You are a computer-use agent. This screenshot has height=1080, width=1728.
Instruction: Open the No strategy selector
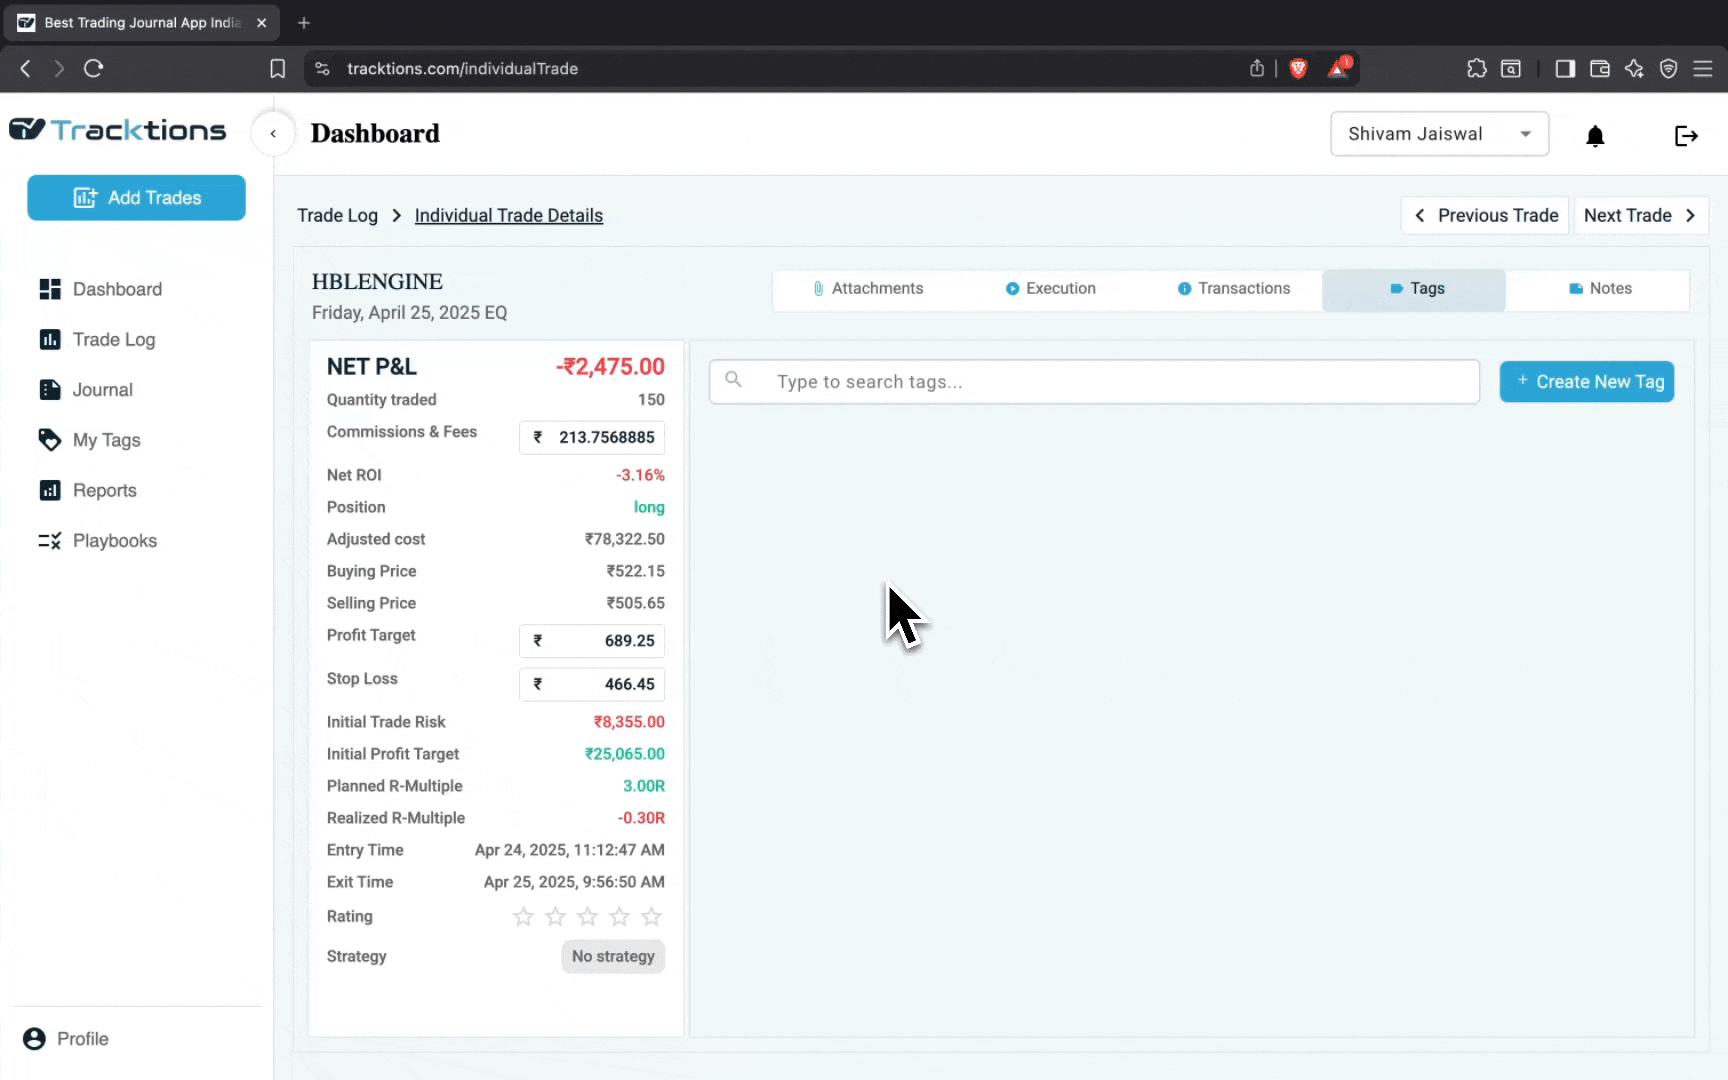pyautogui.click(x=613, y=957)
